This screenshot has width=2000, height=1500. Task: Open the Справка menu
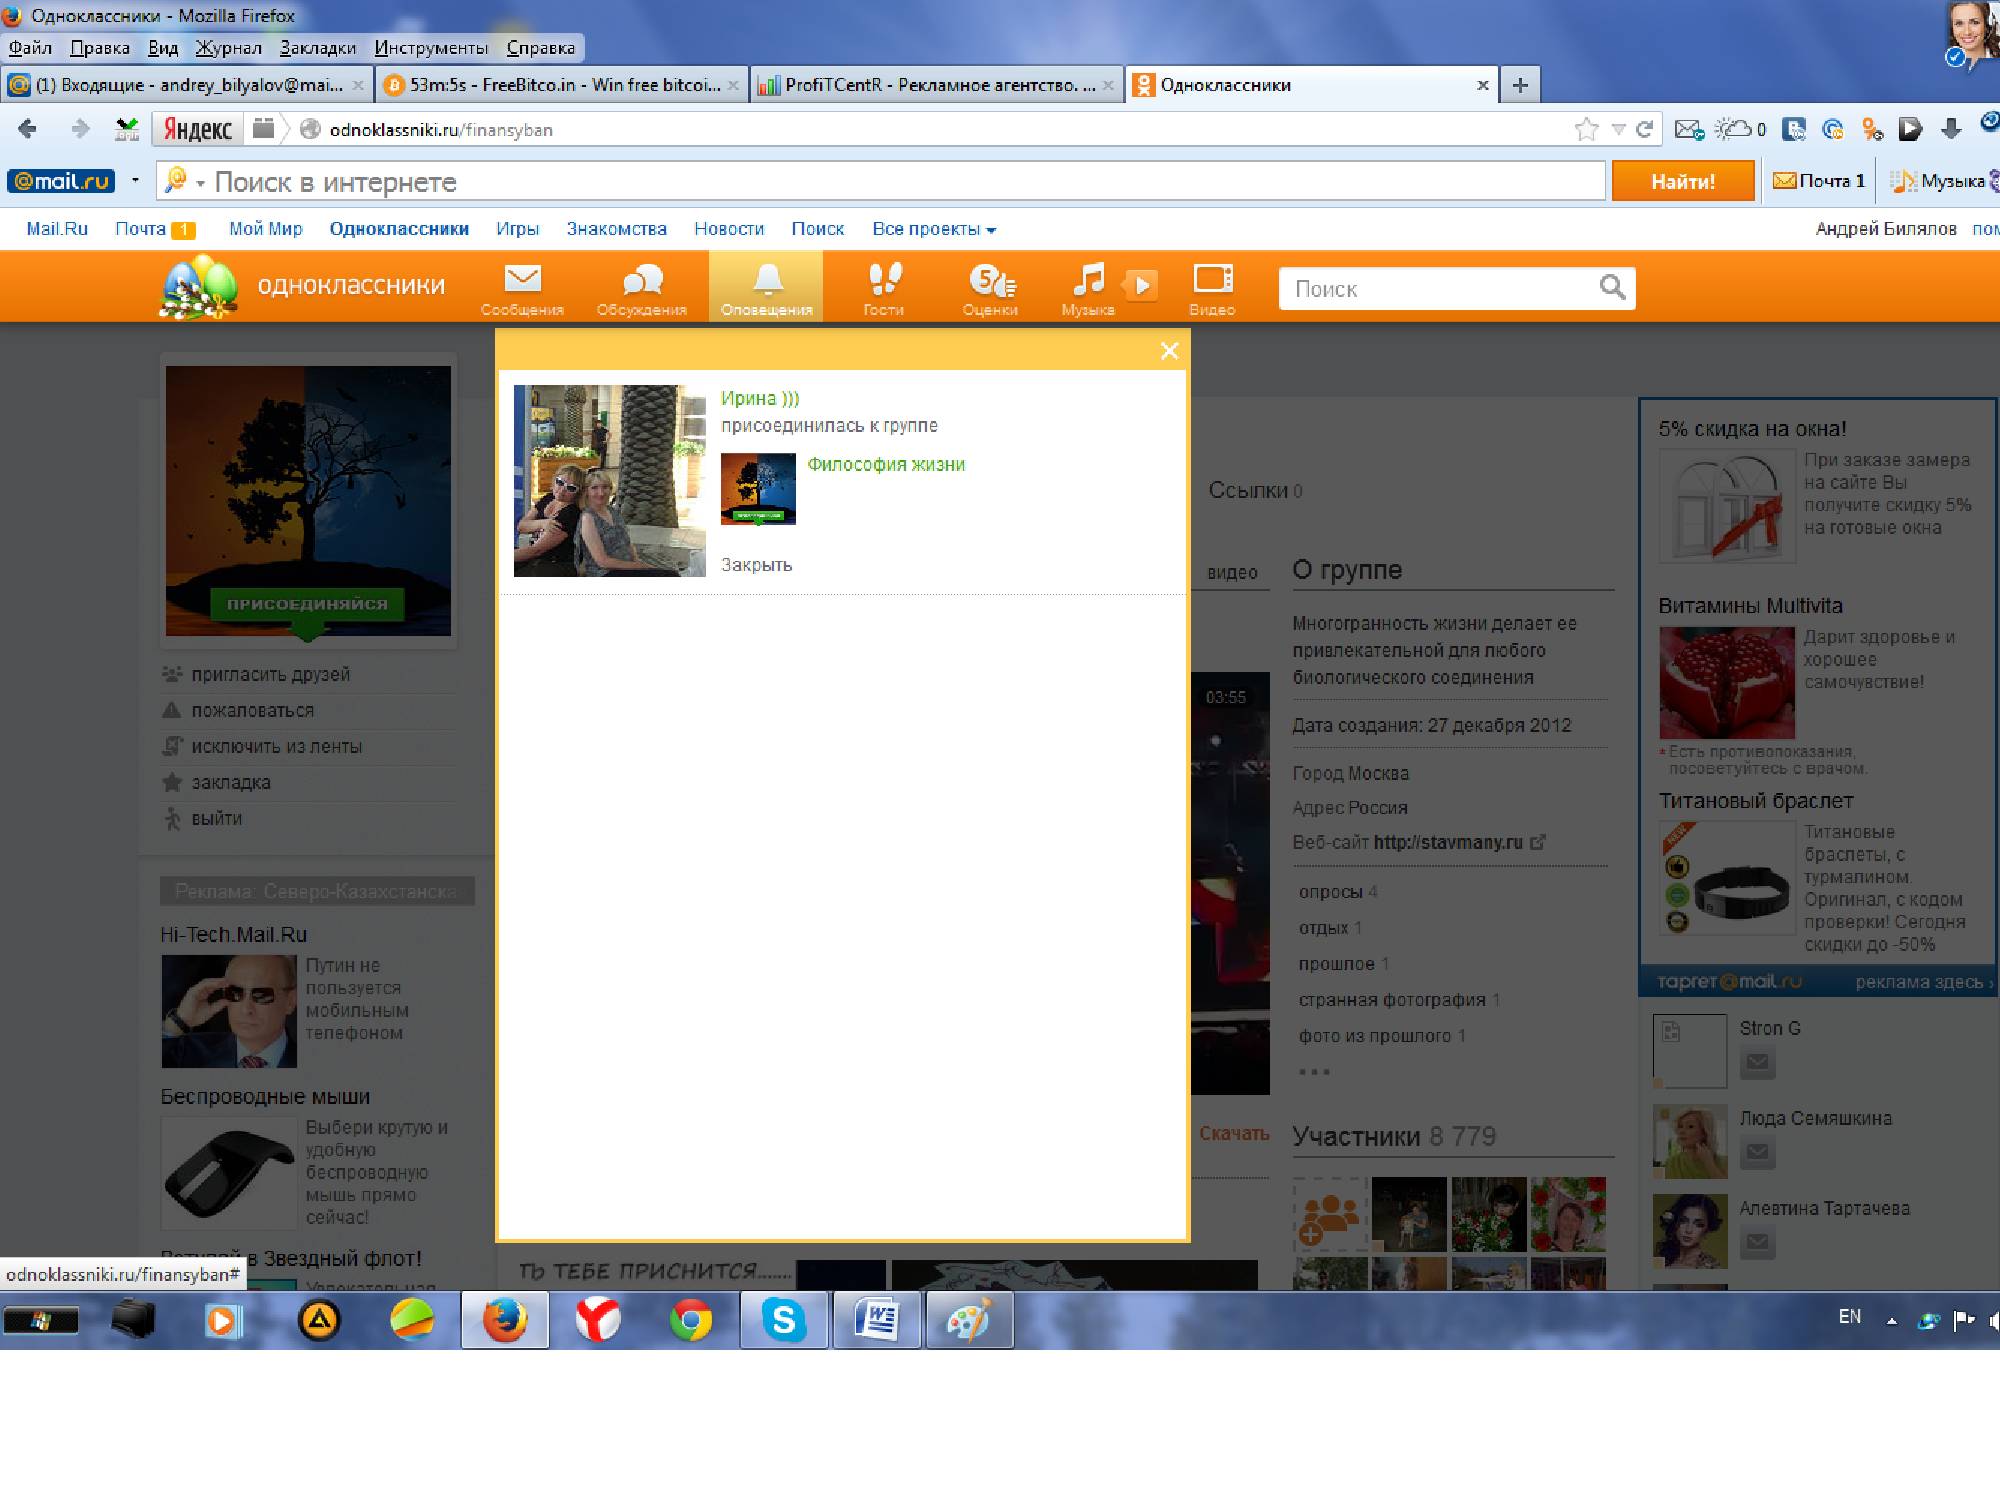[541, 48]
